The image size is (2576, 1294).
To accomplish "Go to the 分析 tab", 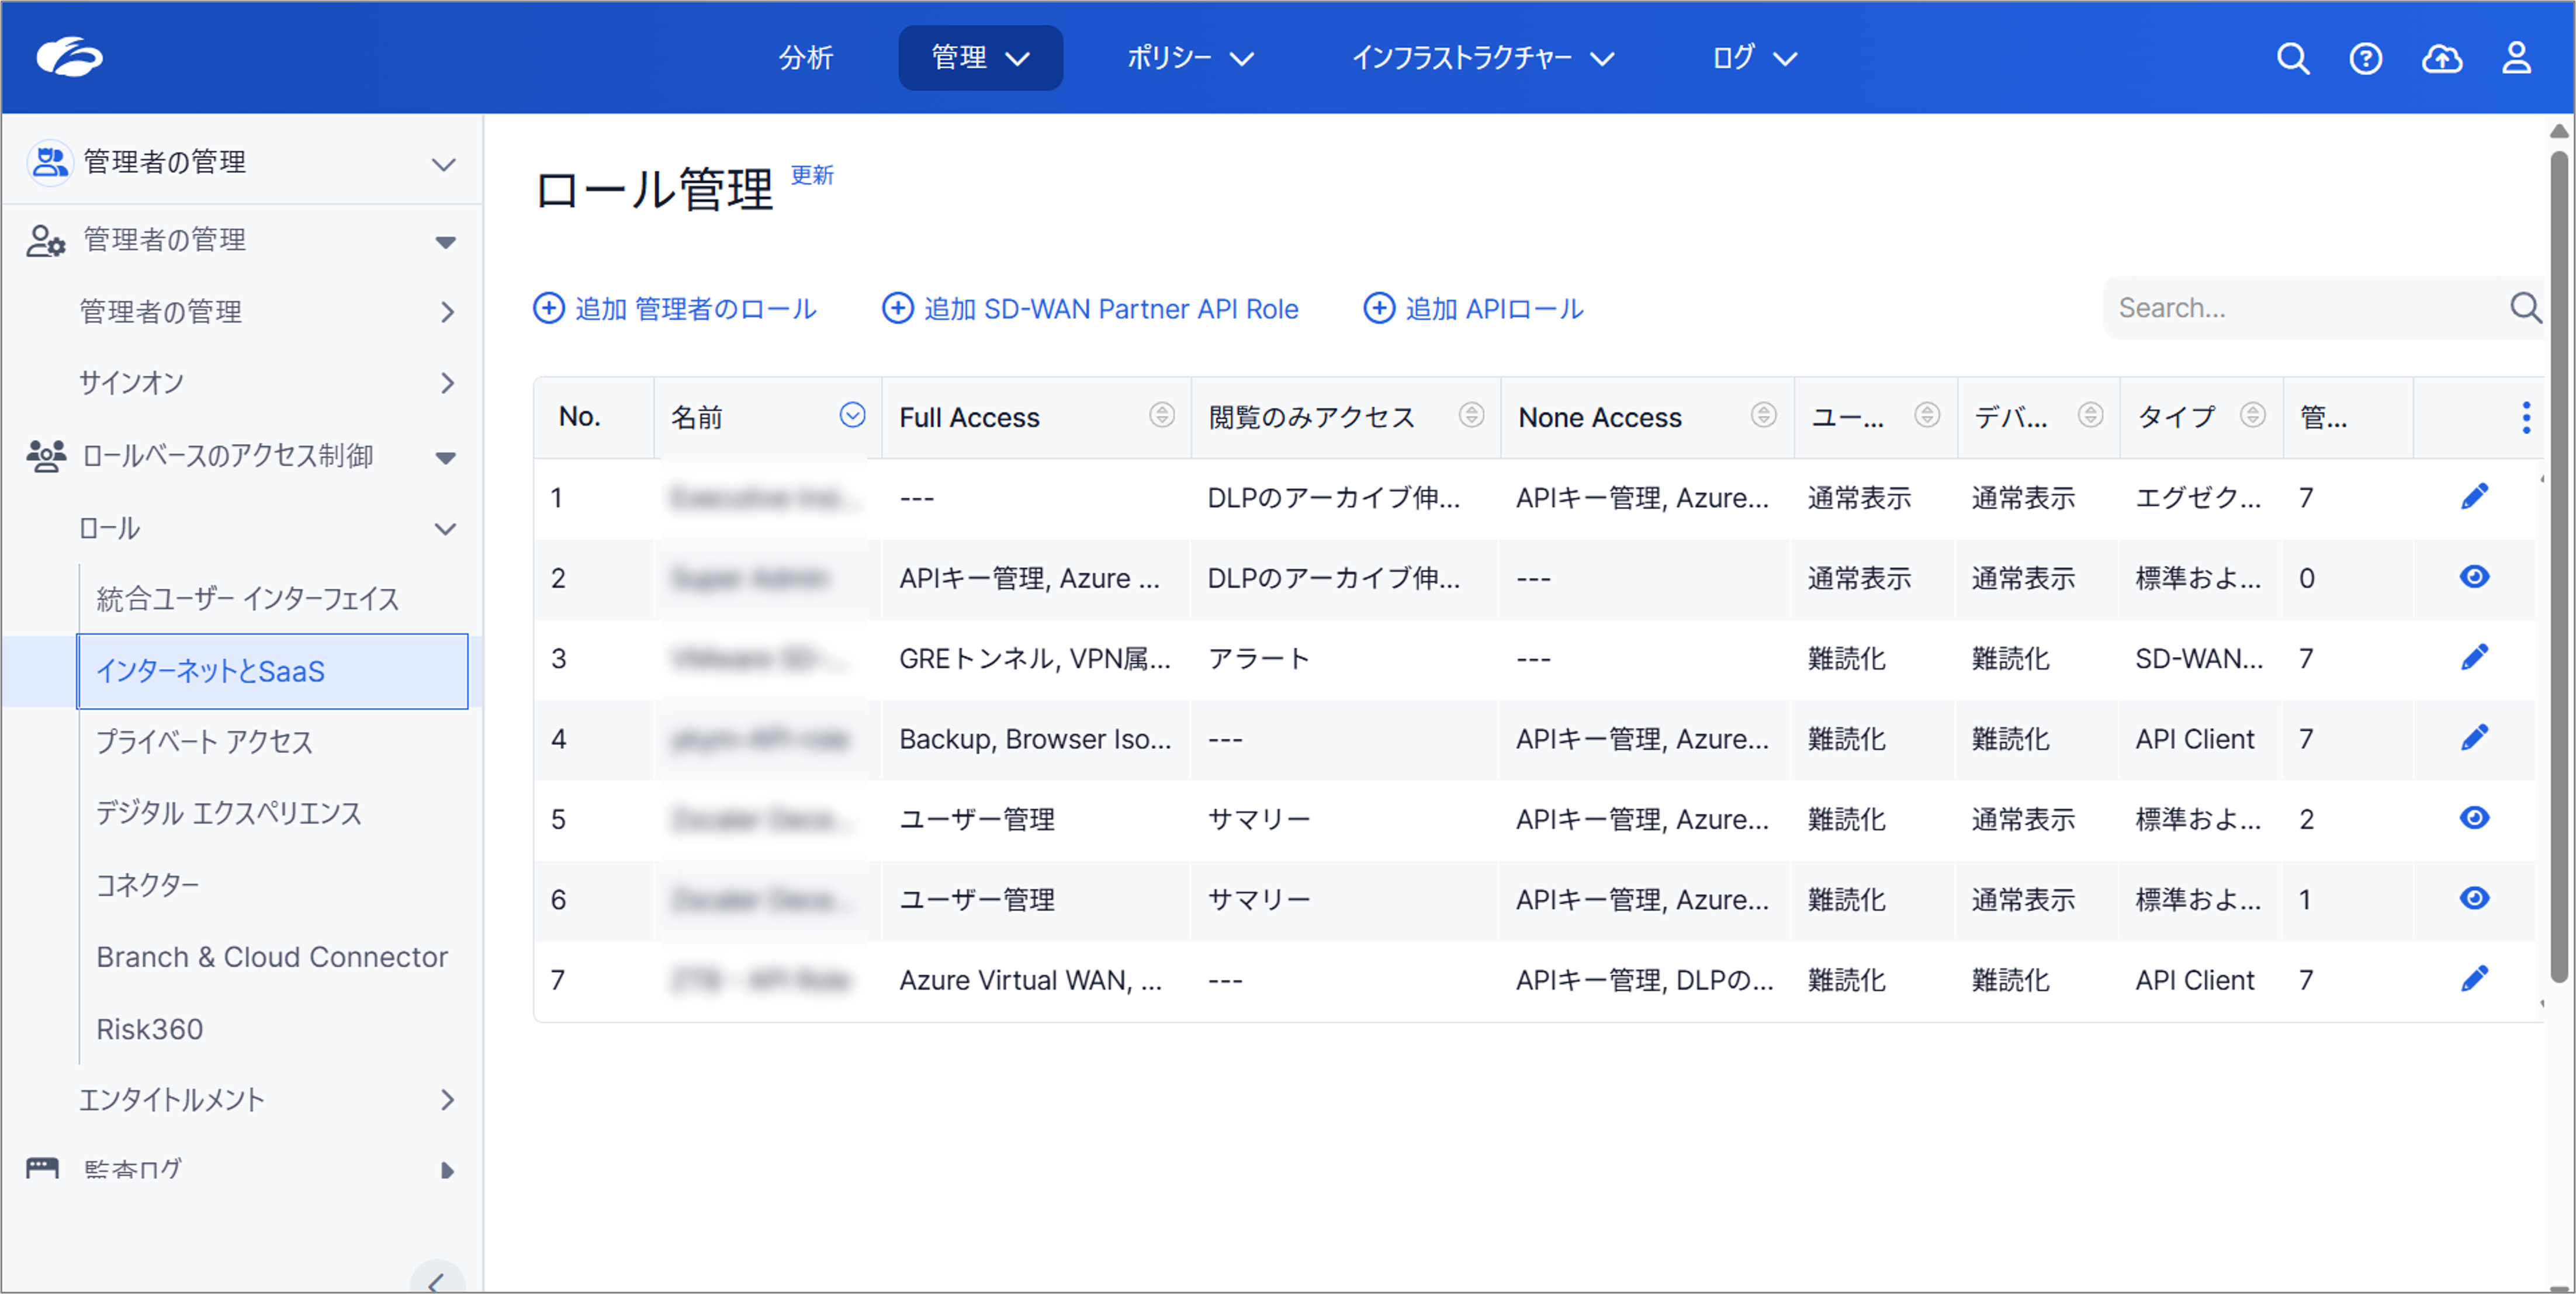I will coord(806,58).
